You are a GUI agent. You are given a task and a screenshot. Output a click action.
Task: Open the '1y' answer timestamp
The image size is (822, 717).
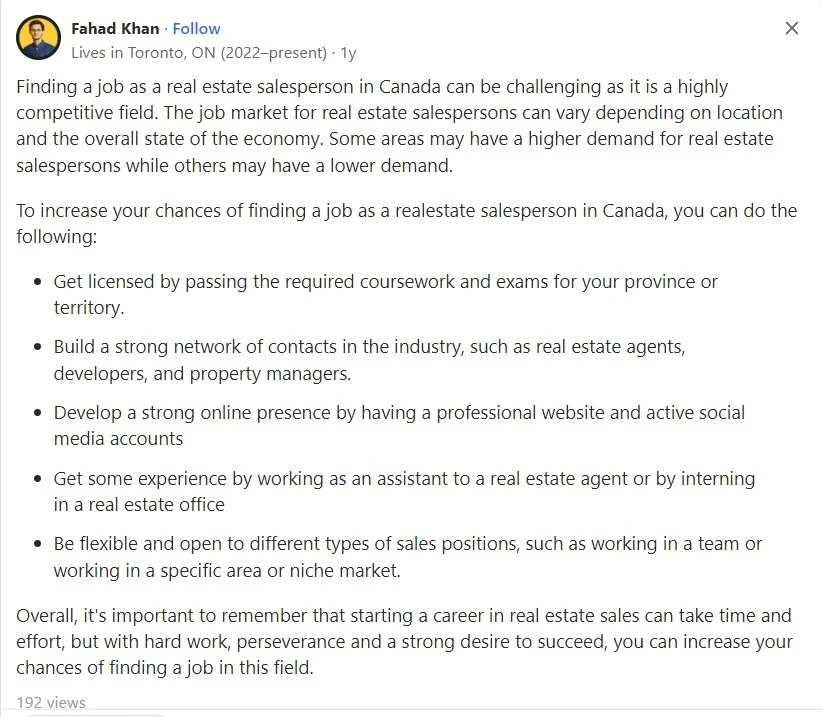[348, 52]
